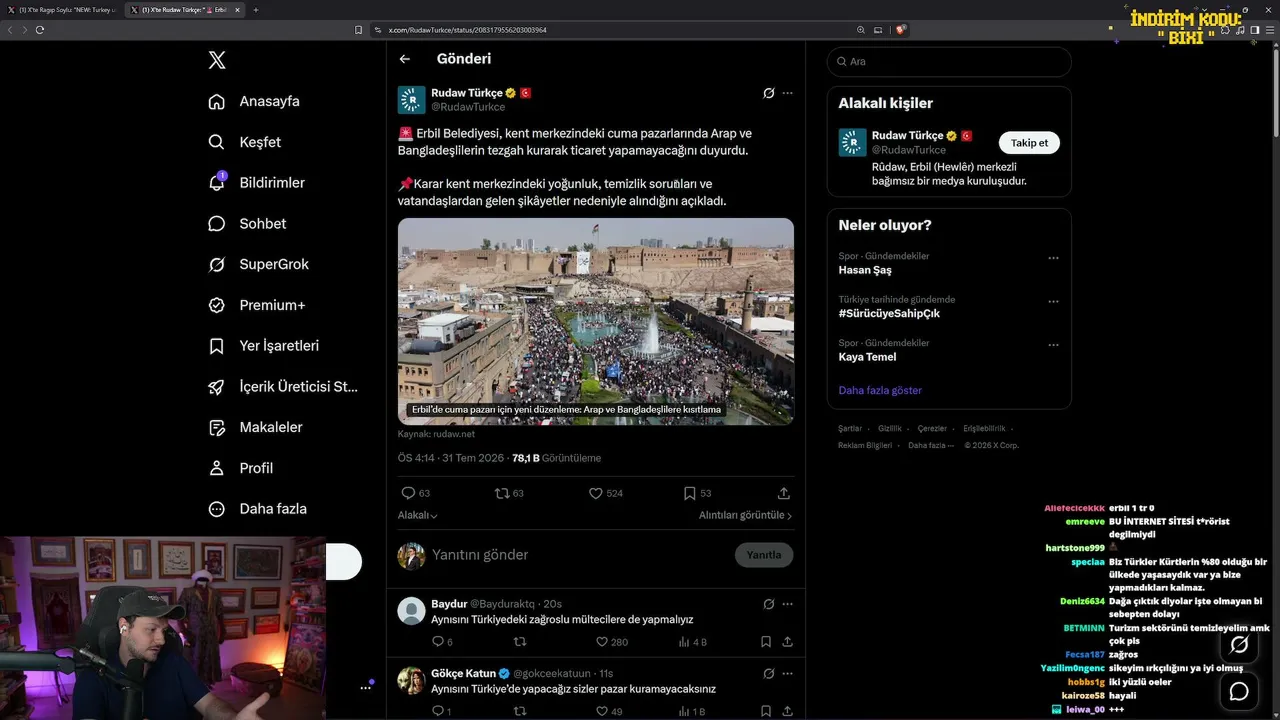Open Yer İşaretleri bookmarks
This screenshot has height=720, width=1280.
tap(263, 346)
